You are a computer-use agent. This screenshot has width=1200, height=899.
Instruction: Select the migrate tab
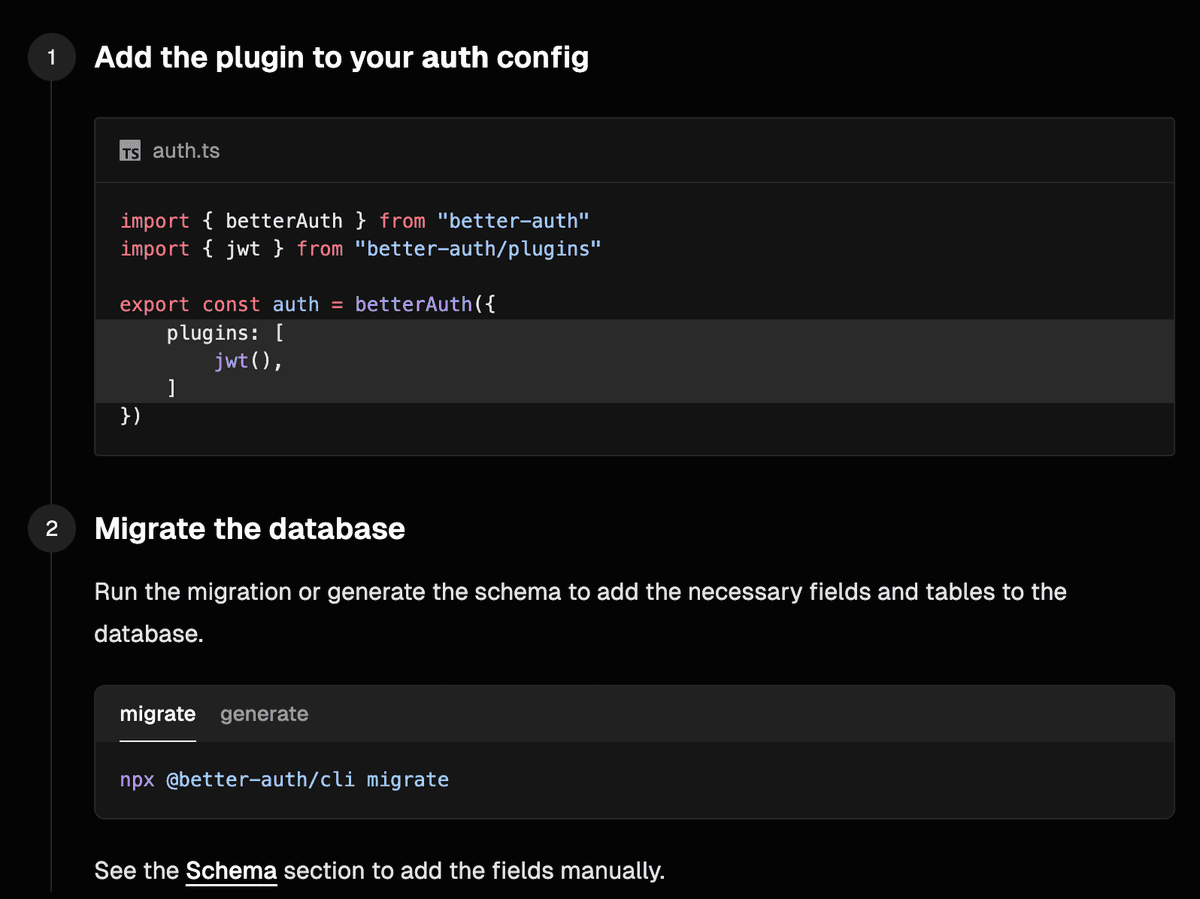click(x=157, y=714)
